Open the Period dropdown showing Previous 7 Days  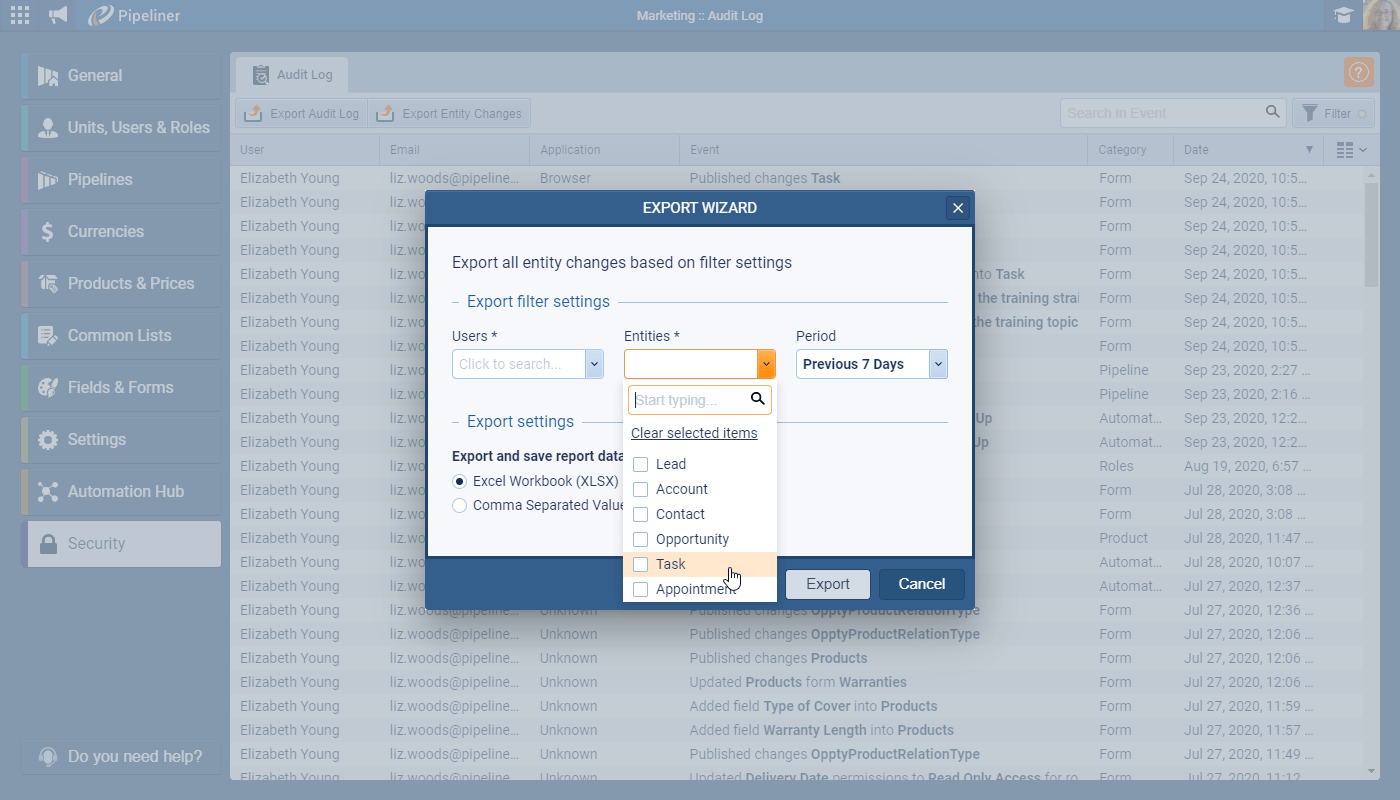tap(938, 364)
